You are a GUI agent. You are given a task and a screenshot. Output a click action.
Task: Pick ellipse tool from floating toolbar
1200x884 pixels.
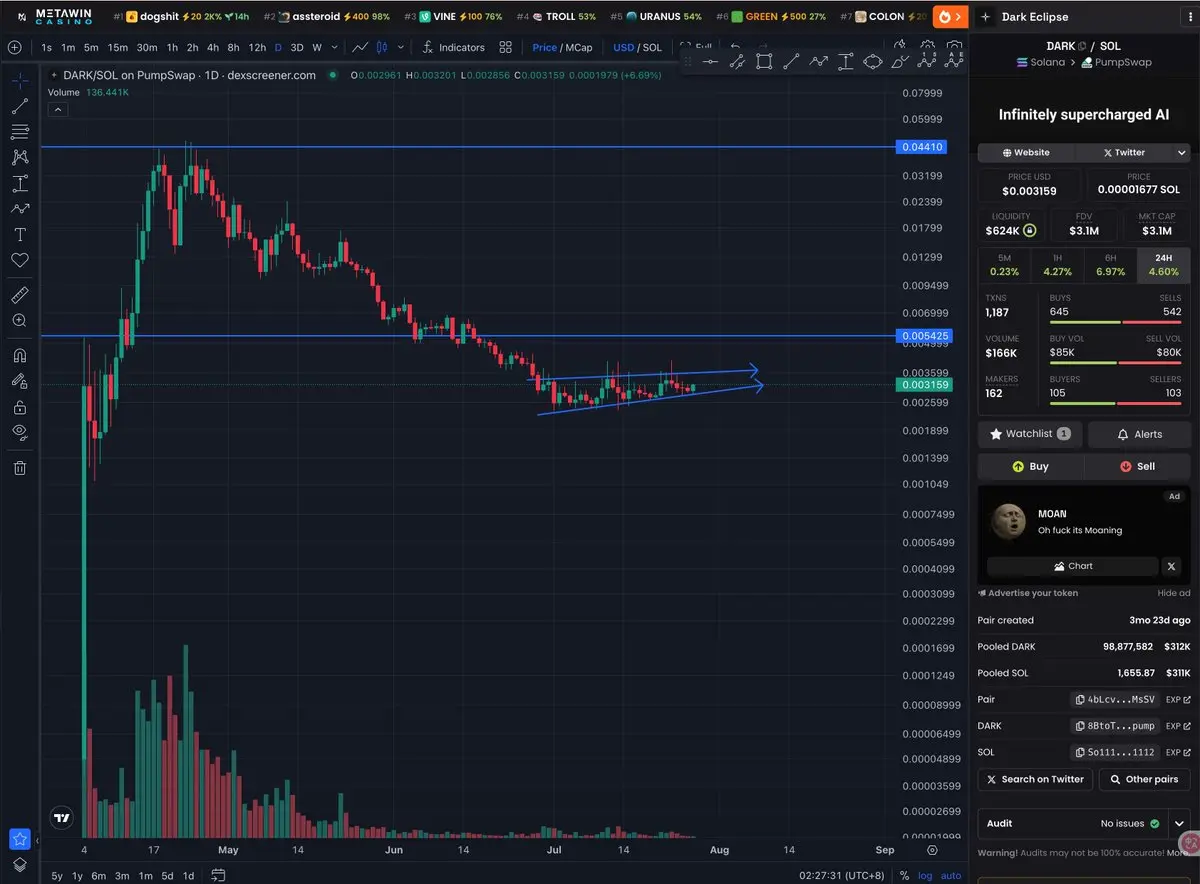coord(872,61)
